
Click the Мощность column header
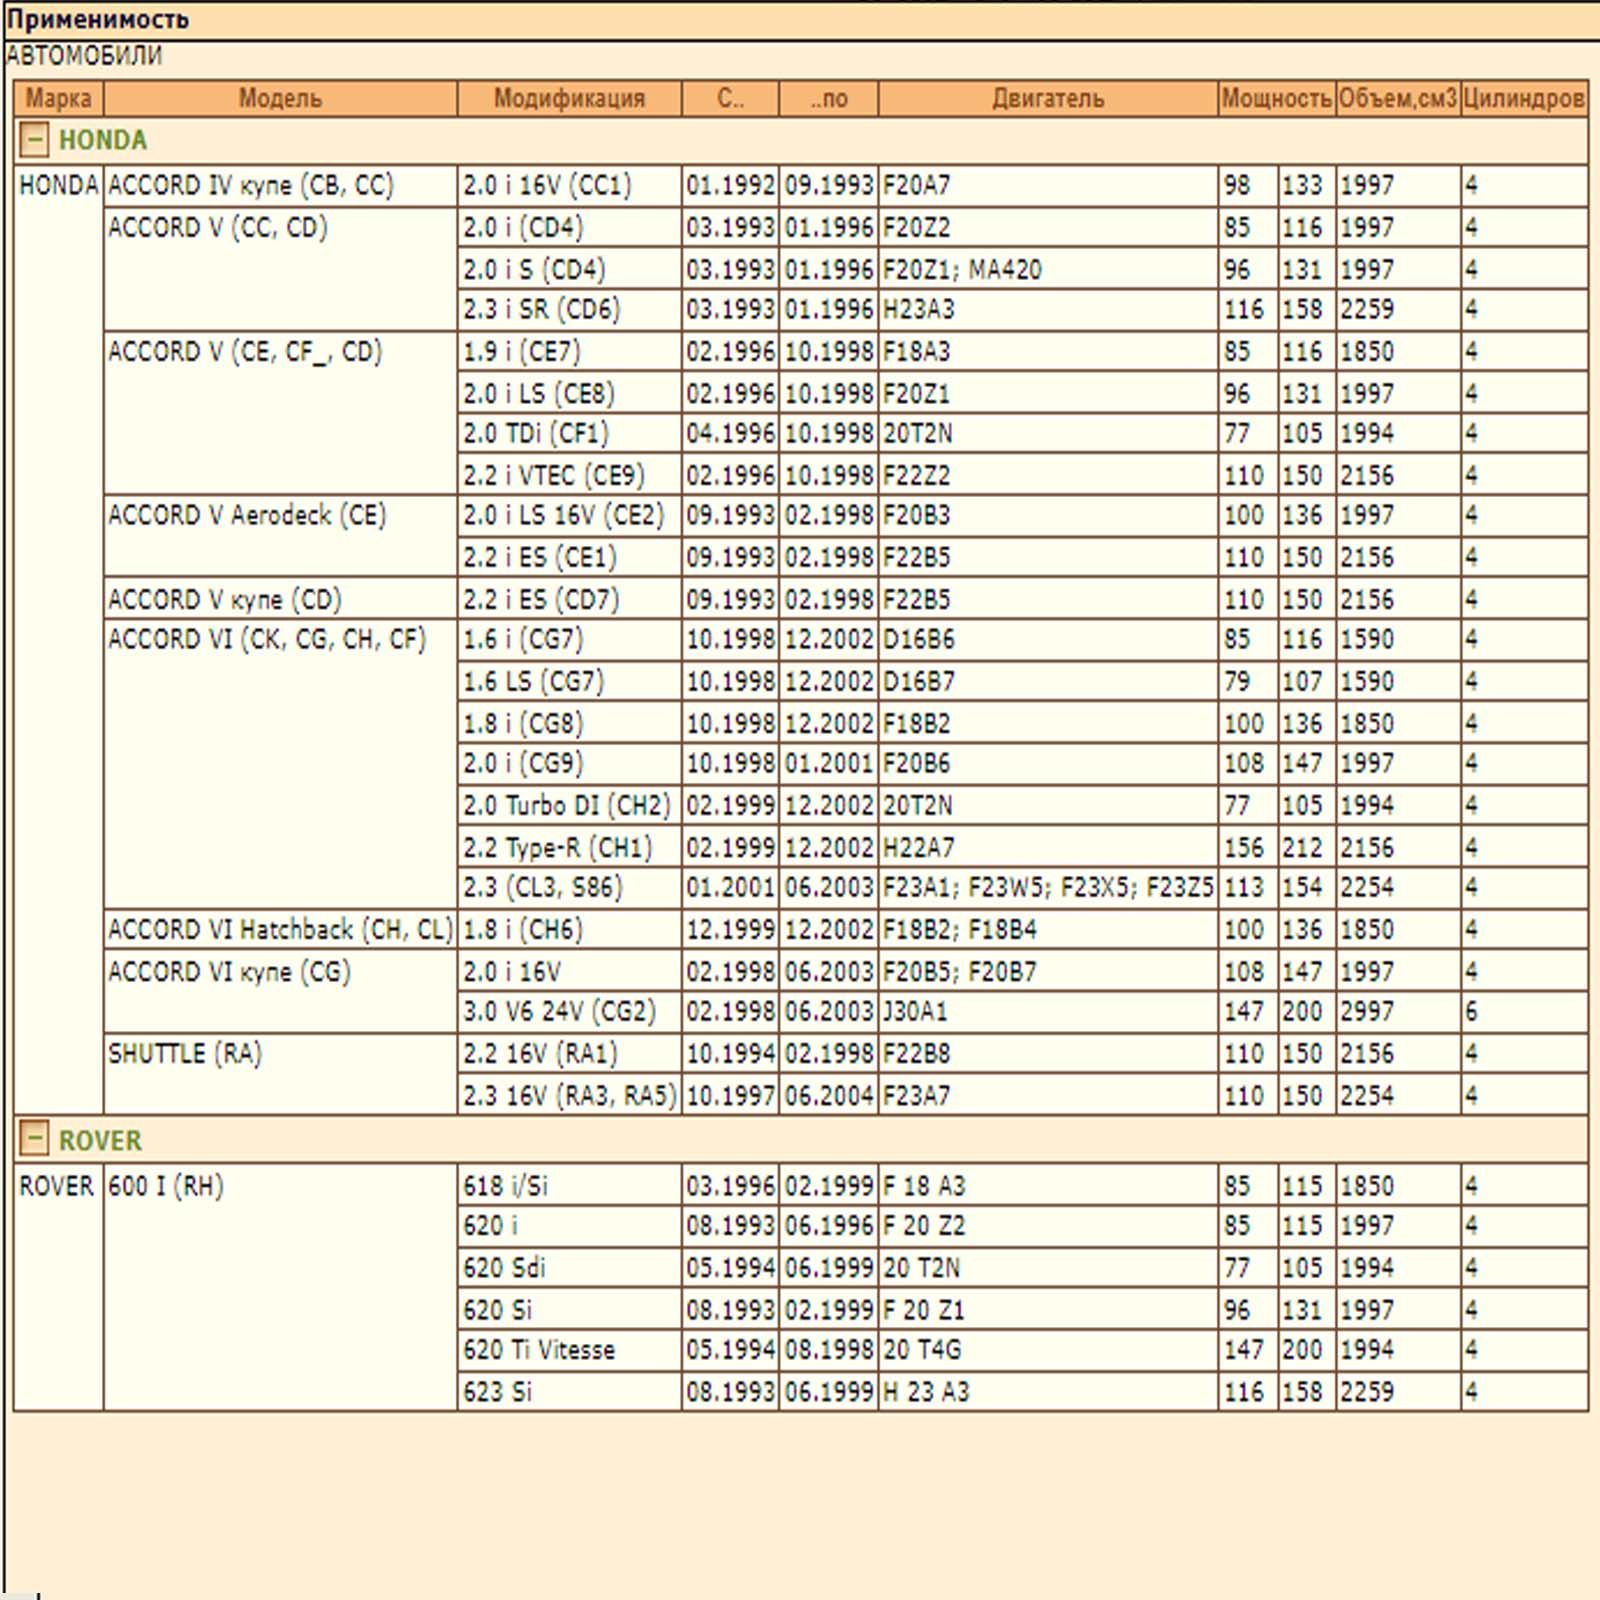tap(1276, 98)
